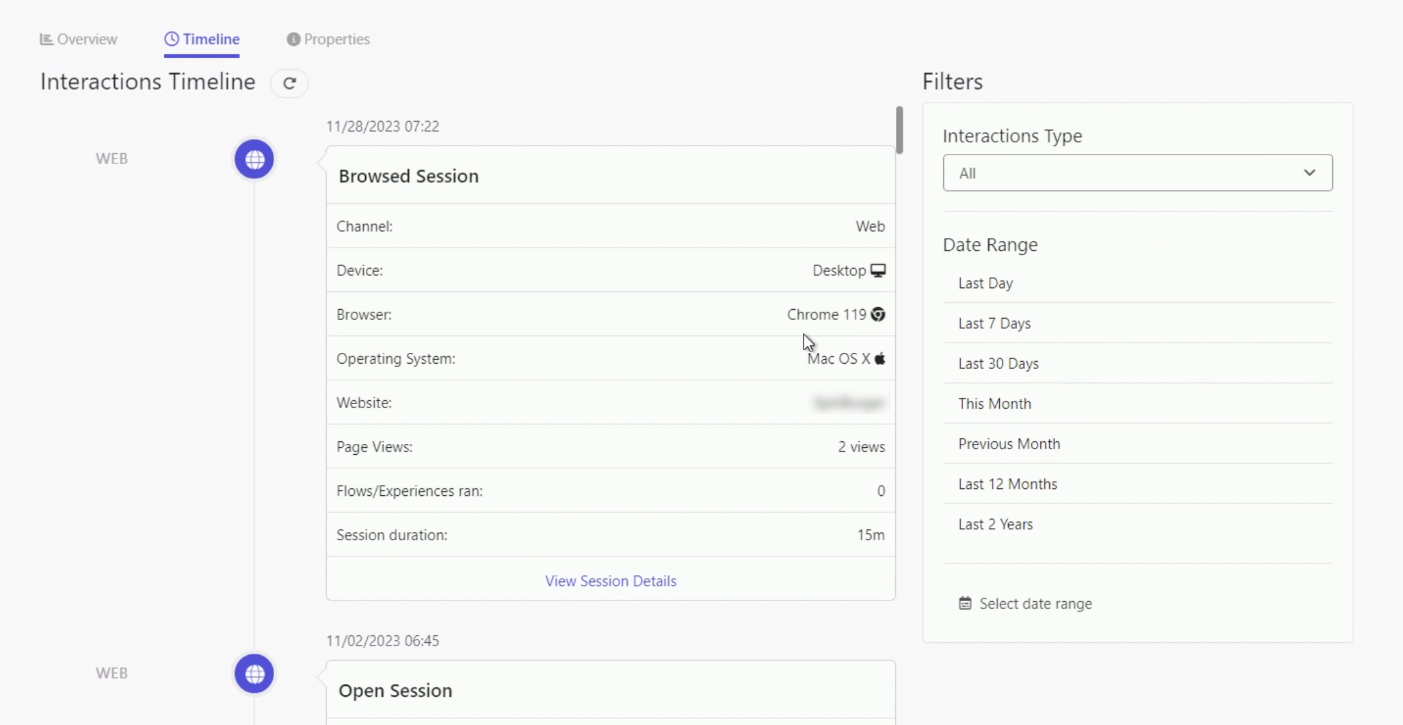Viewport: 1403px width, 725px height.
Task: Select the Previous Month filter option
Action: (x=1009, y=443)
